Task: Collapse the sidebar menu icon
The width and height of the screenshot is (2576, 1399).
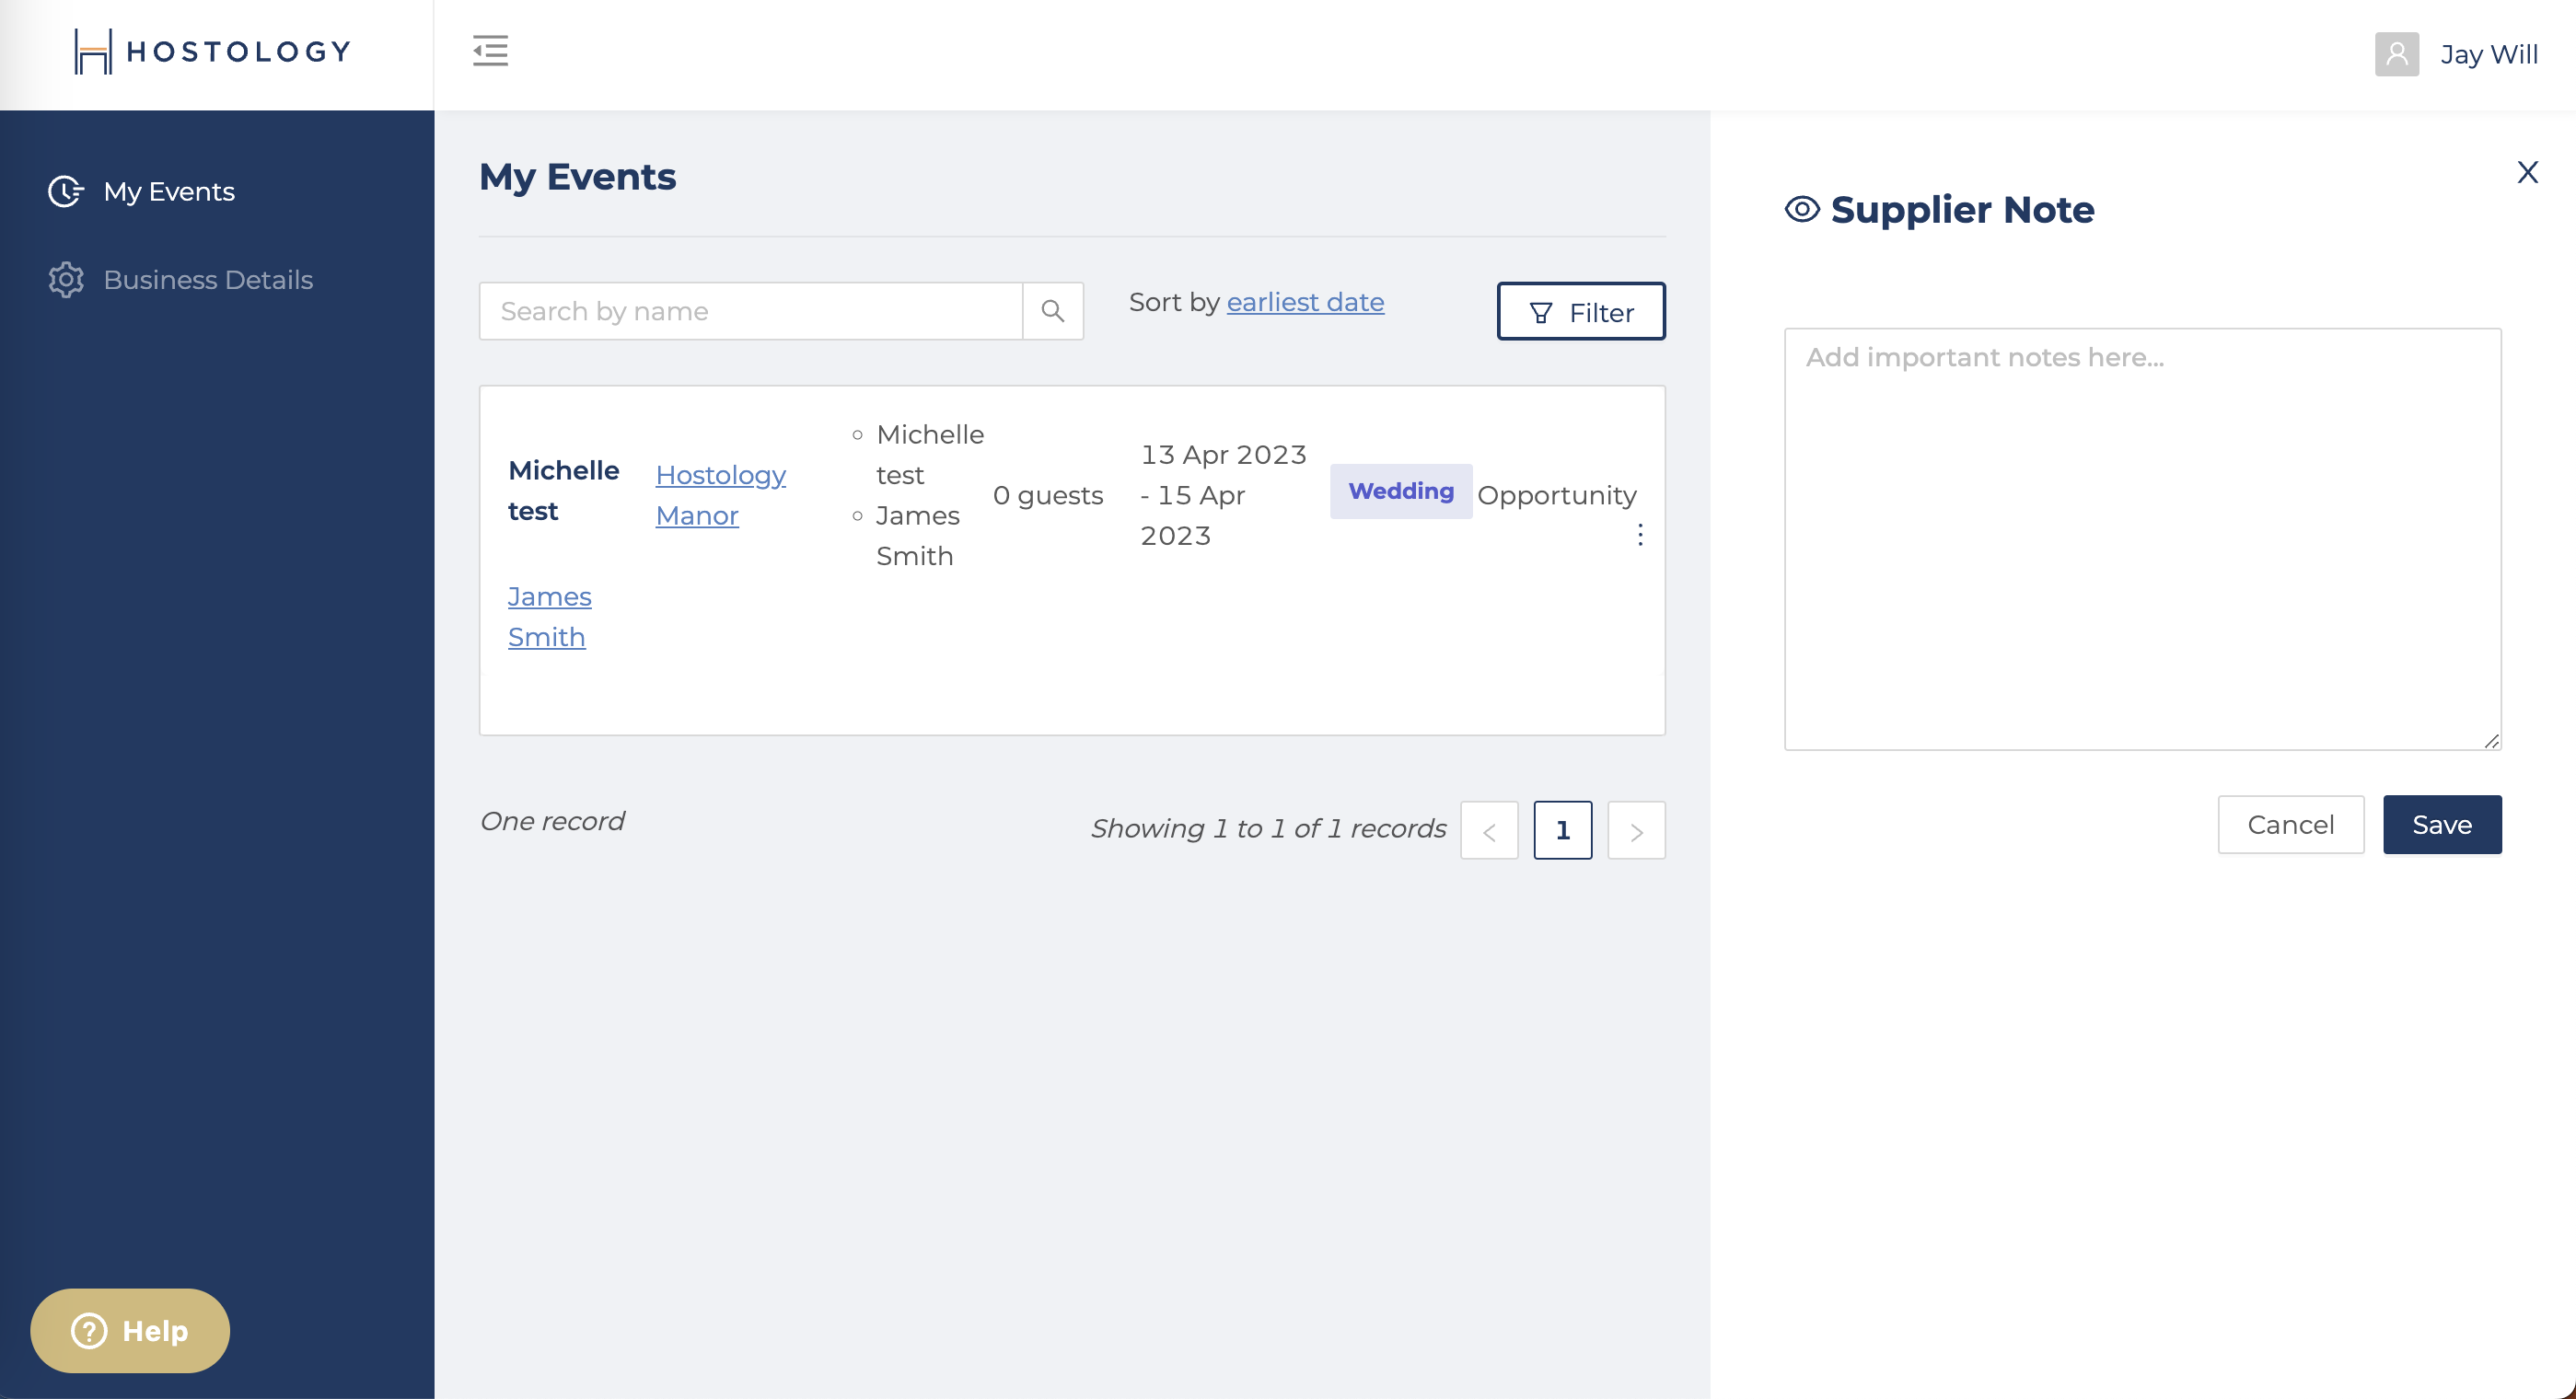Action: click(x=490, y=51)
